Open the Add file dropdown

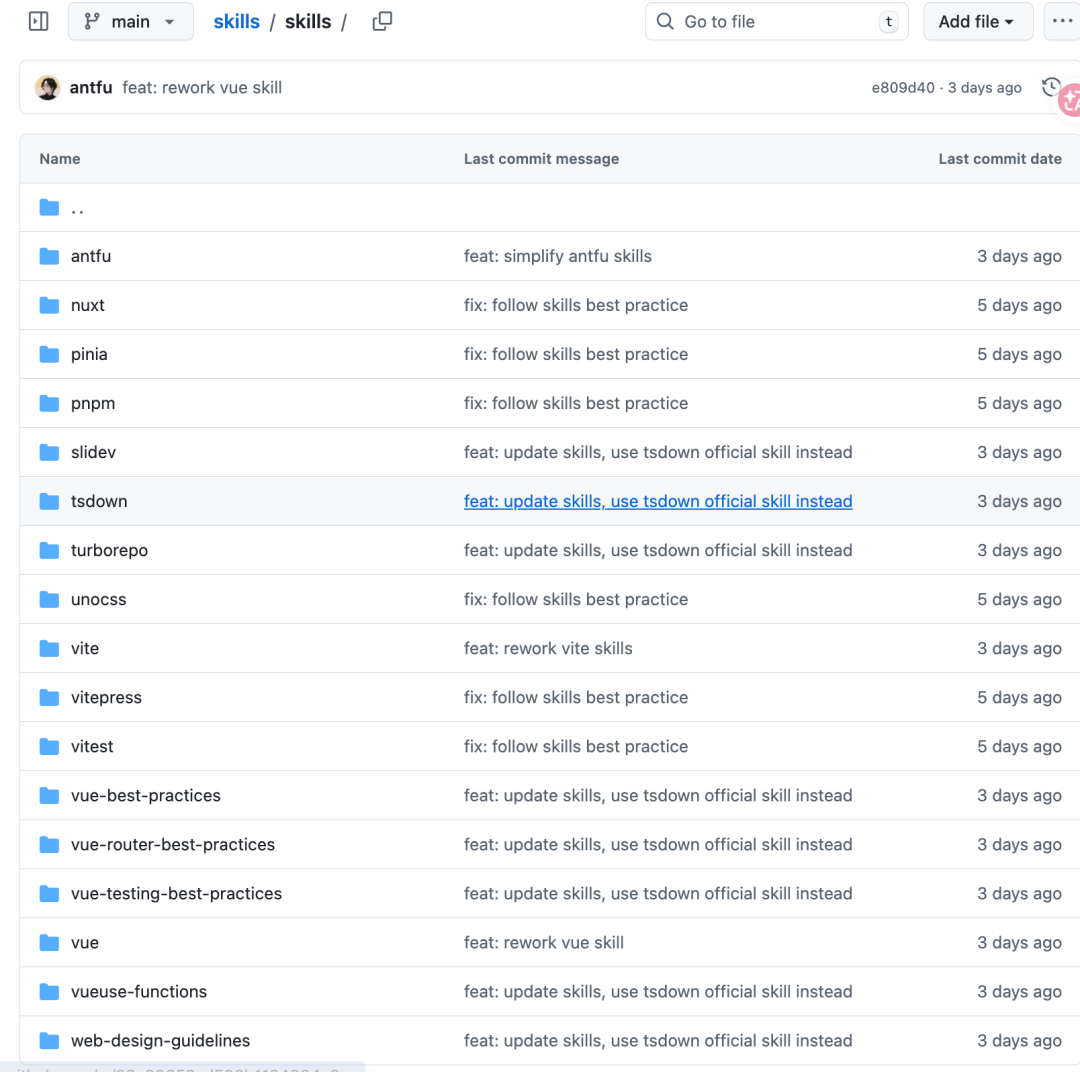977,21
